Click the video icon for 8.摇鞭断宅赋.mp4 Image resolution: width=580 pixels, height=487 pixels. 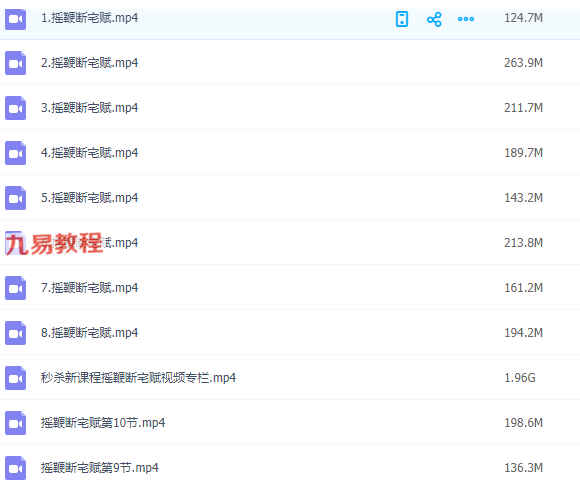16,333
